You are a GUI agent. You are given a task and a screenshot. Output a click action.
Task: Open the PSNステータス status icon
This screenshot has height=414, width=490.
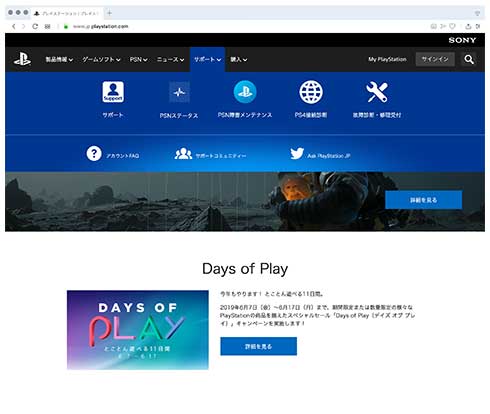click(x=179, y=92)
